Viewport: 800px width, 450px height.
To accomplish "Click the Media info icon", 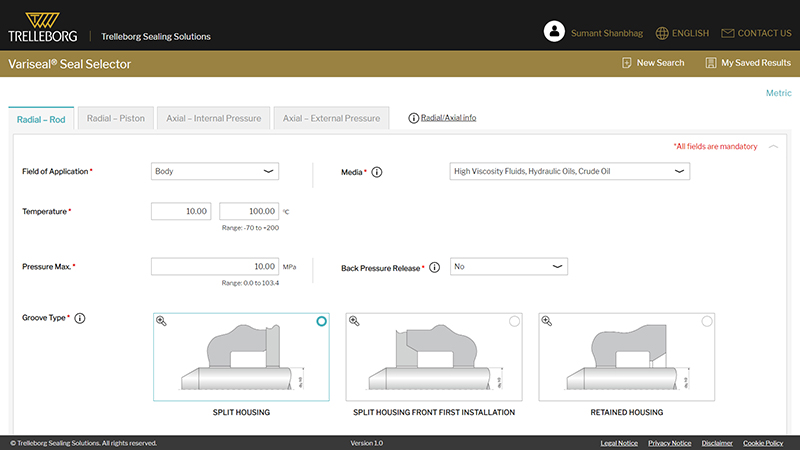I will [377, 172].
